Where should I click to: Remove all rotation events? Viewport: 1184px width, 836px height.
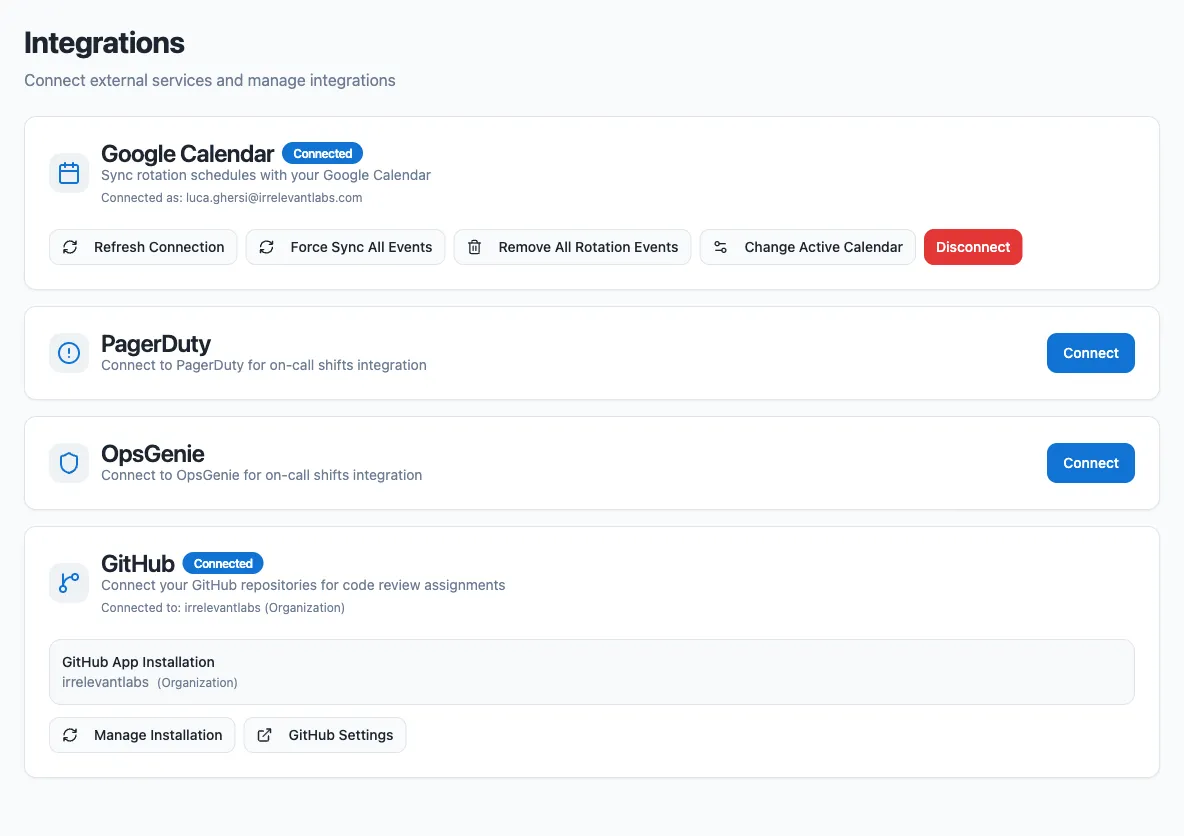pyautogui.click(x=572, y=247)
